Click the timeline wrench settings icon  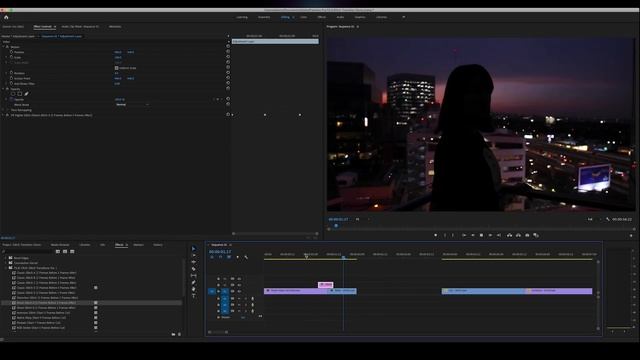[x=246, y=257]
